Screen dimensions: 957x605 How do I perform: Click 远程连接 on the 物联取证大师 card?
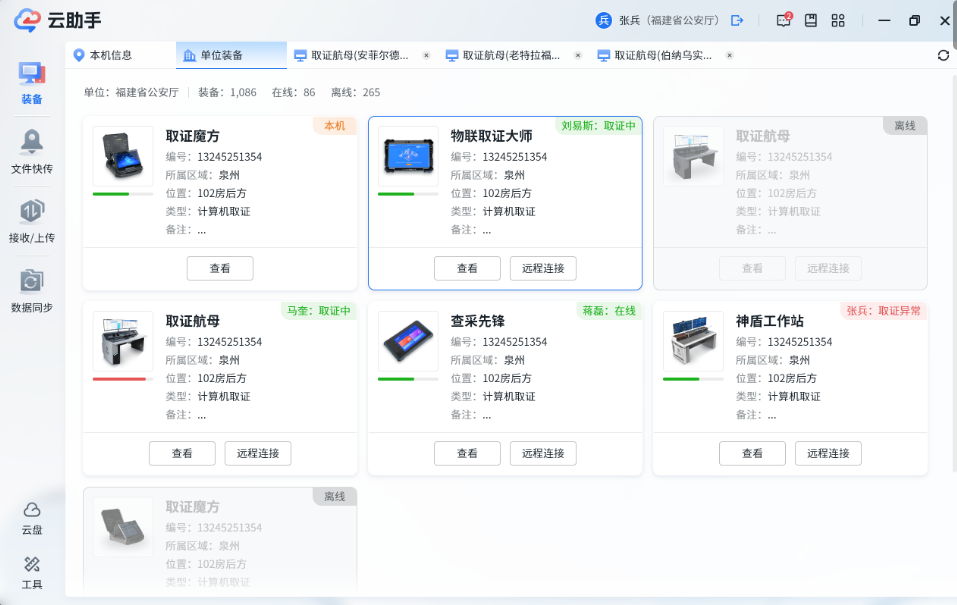(x=543, y=268)
